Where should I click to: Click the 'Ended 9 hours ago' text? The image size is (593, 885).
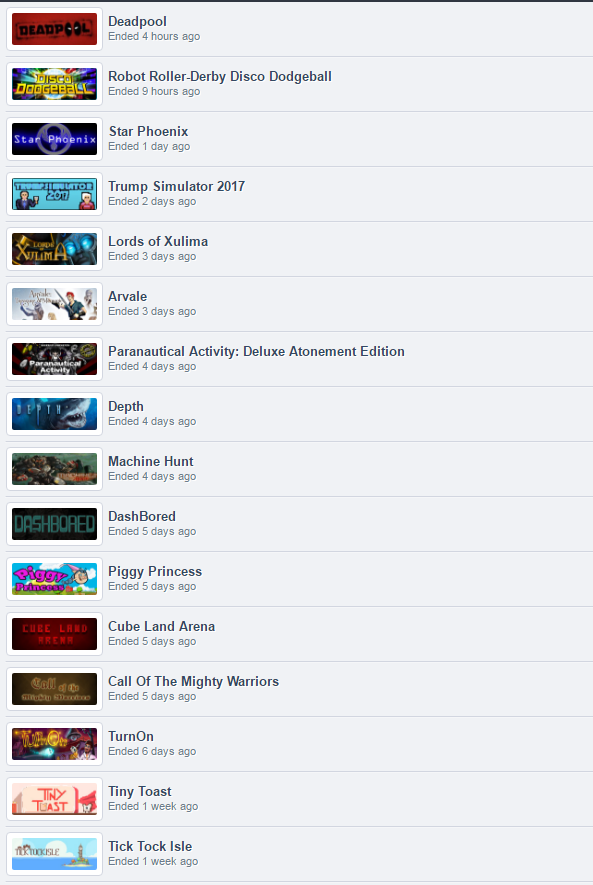pyautogui.click(x=154, y=91)
